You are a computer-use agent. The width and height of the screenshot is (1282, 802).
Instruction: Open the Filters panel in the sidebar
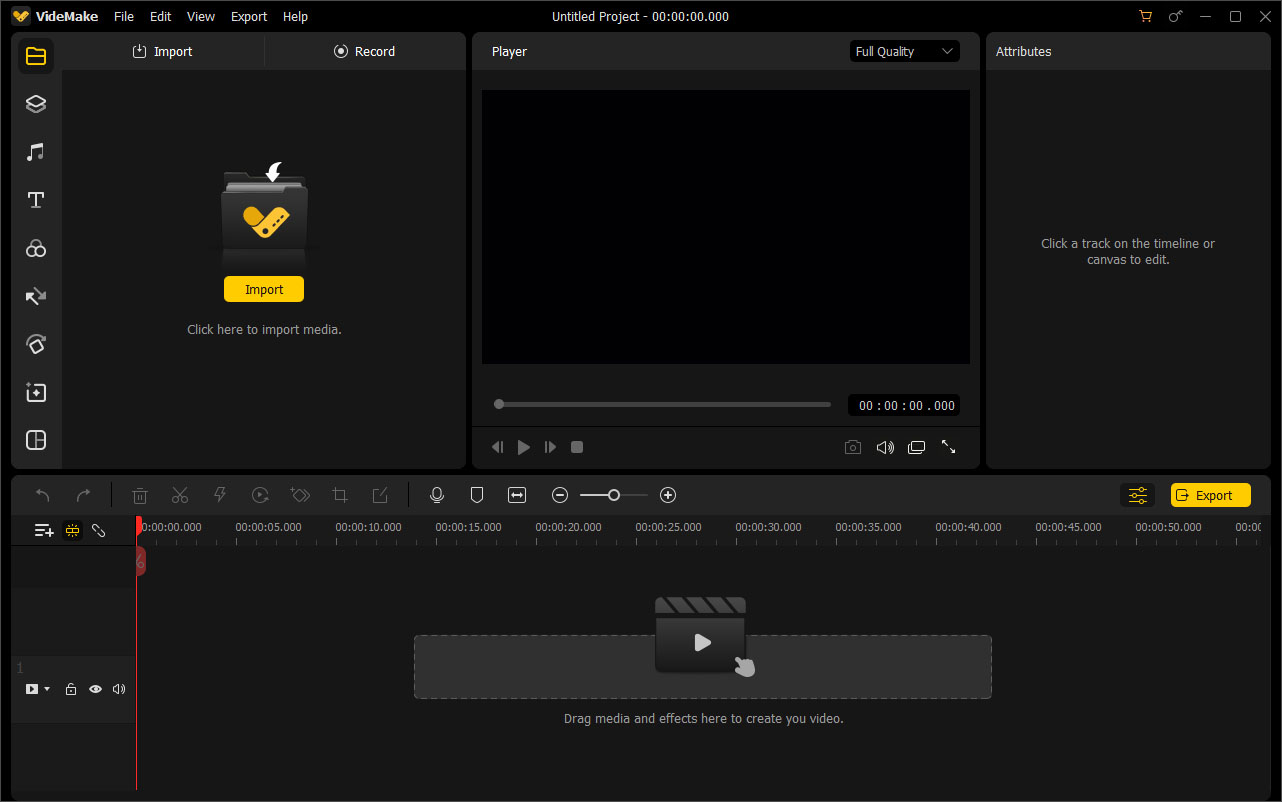click(36, 248)
